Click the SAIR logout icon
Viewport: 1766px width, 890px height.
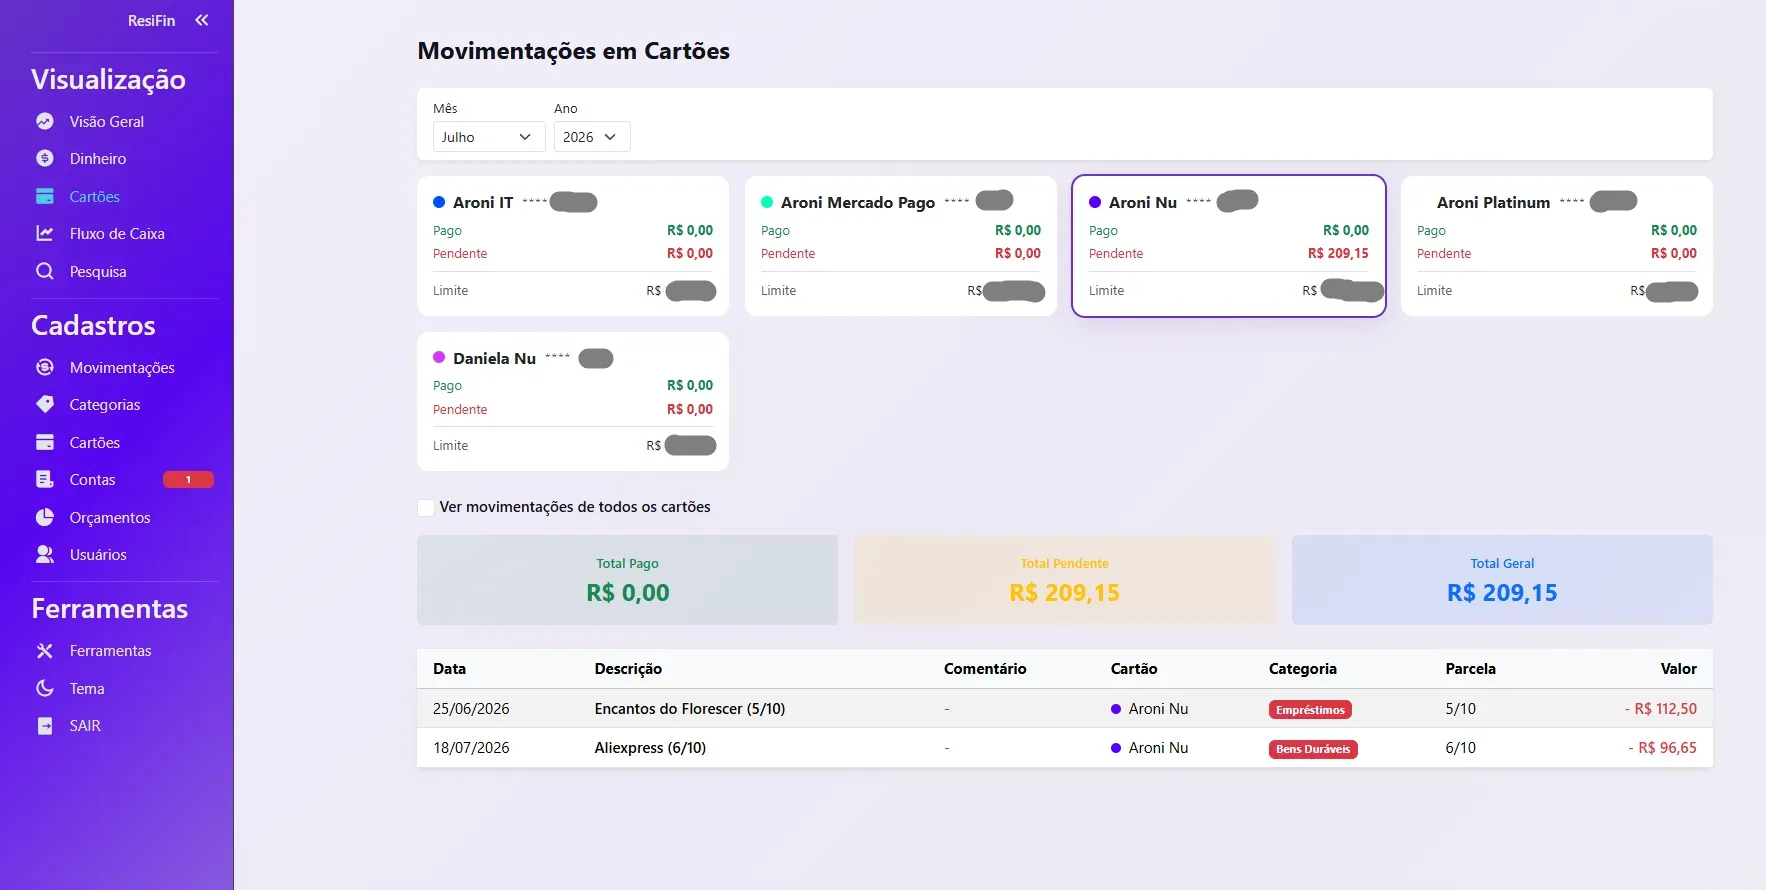(45, 725)
